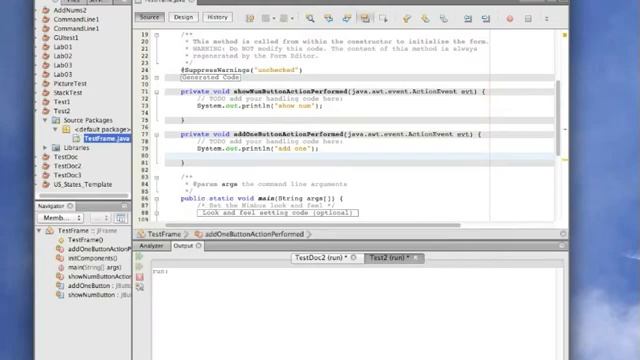Collapse the Source Packages node
Image resolution: width=640 pixels, height=360 pixels.
click(45, 120)
